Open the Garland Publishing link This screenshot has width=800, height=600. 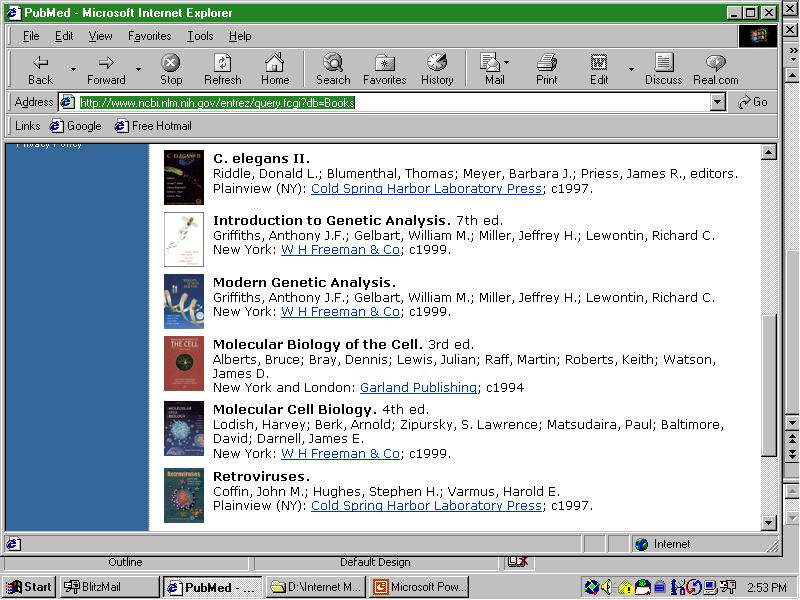click(x=418, y=388)
